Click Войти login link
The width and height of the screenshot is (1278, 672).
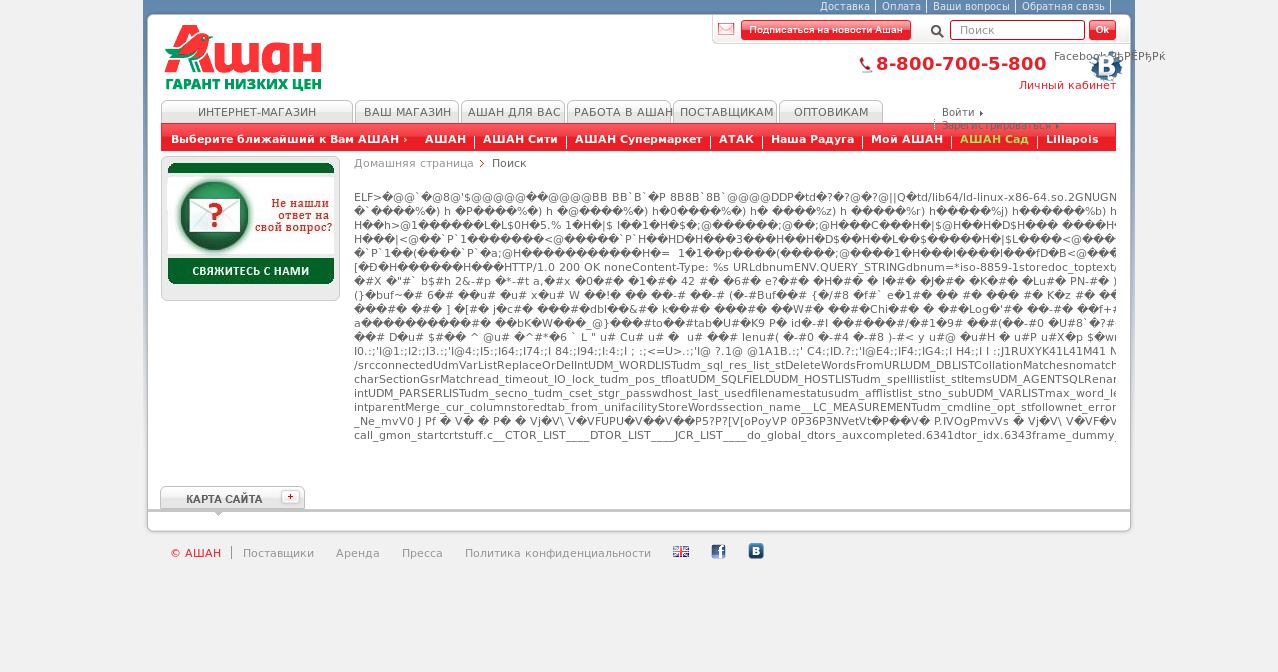[x=958, y=112]
